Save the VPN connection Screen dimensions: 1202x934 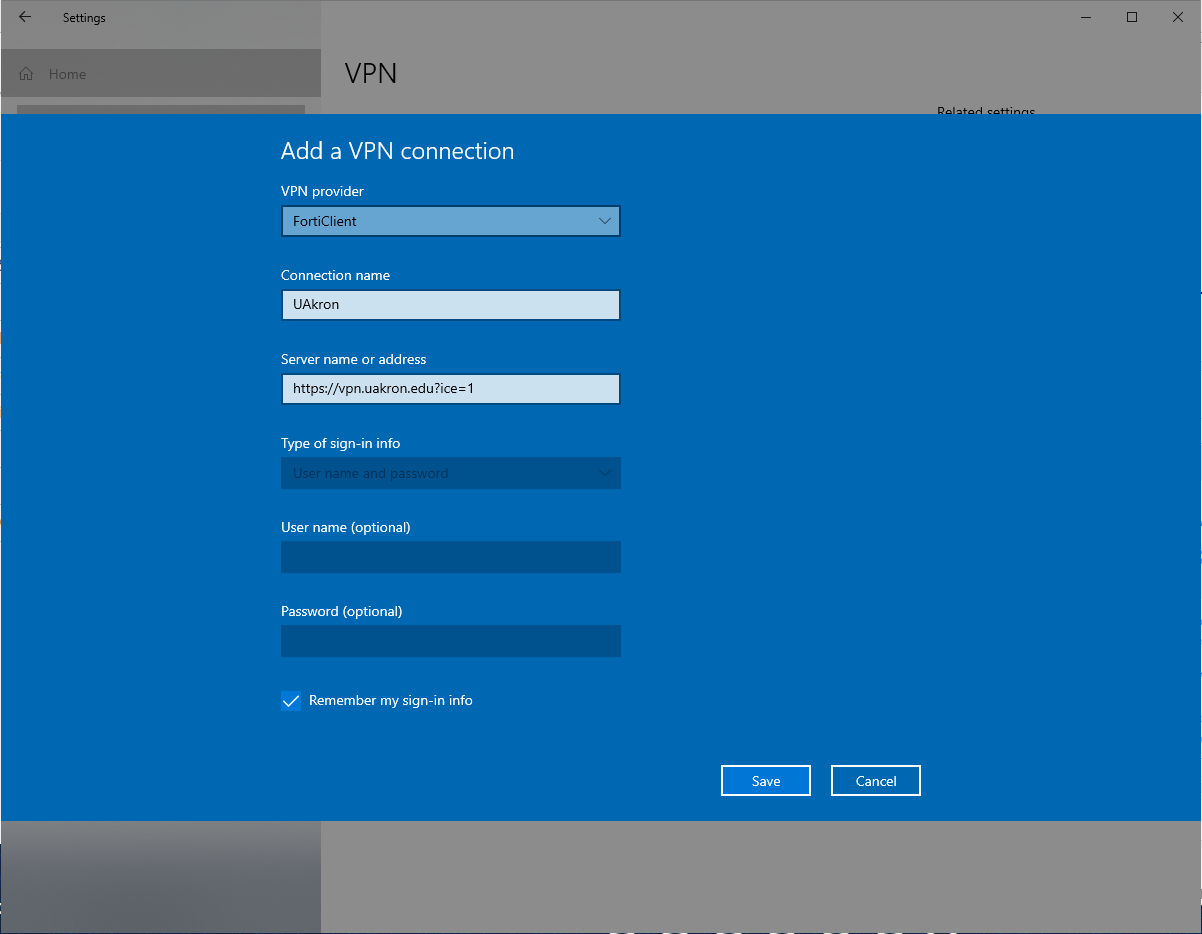(x=766, y=781)
